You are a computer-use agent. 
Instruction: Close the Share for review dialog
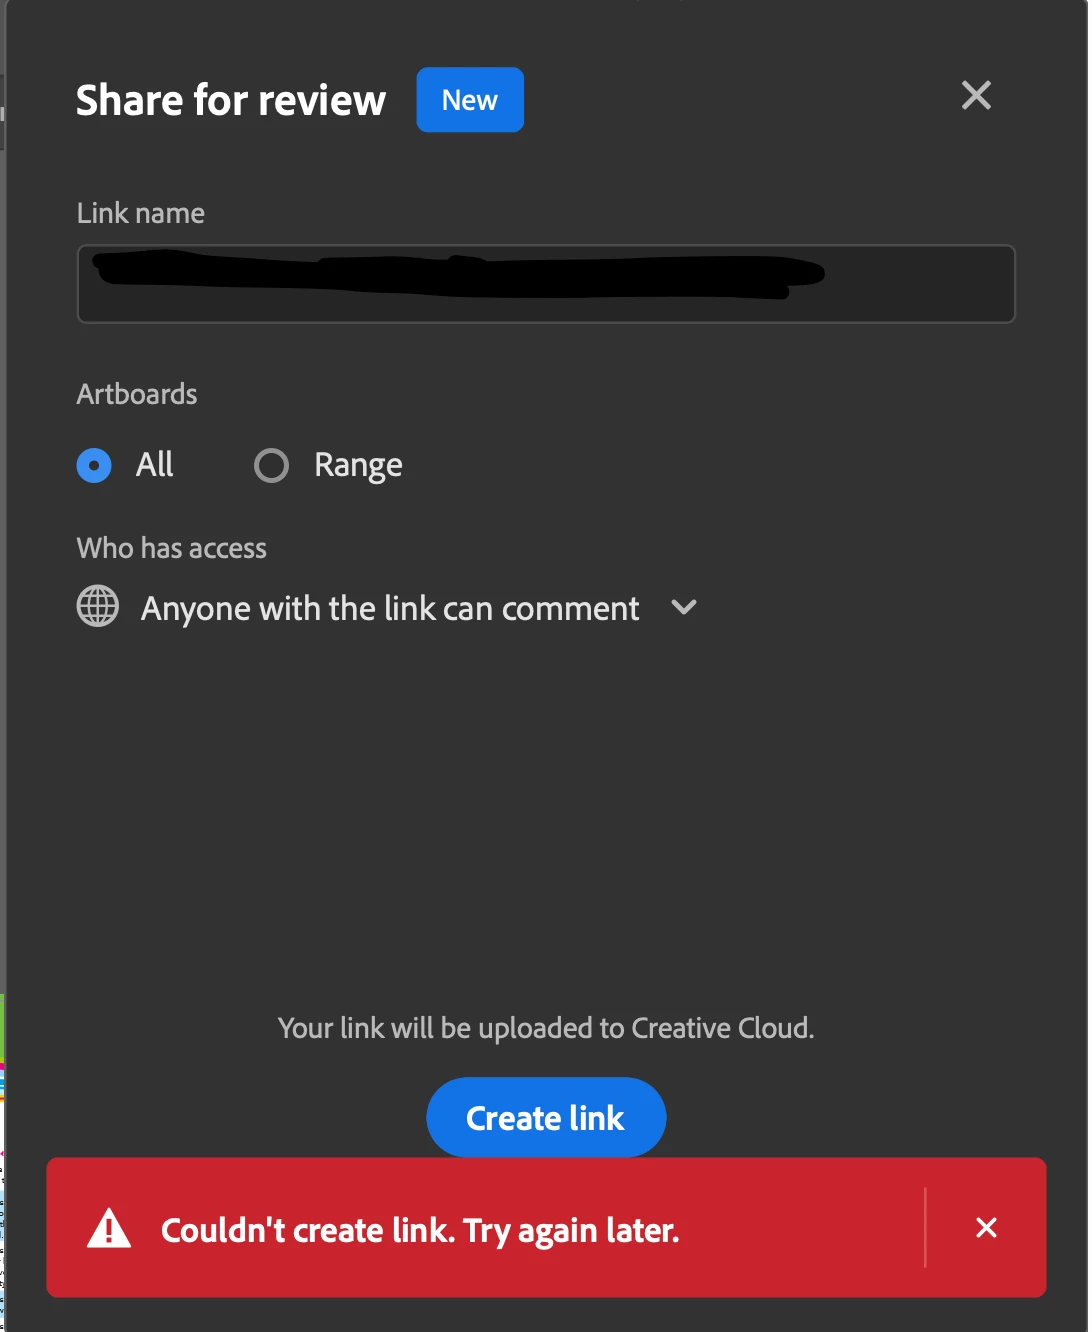pos(976,96)
